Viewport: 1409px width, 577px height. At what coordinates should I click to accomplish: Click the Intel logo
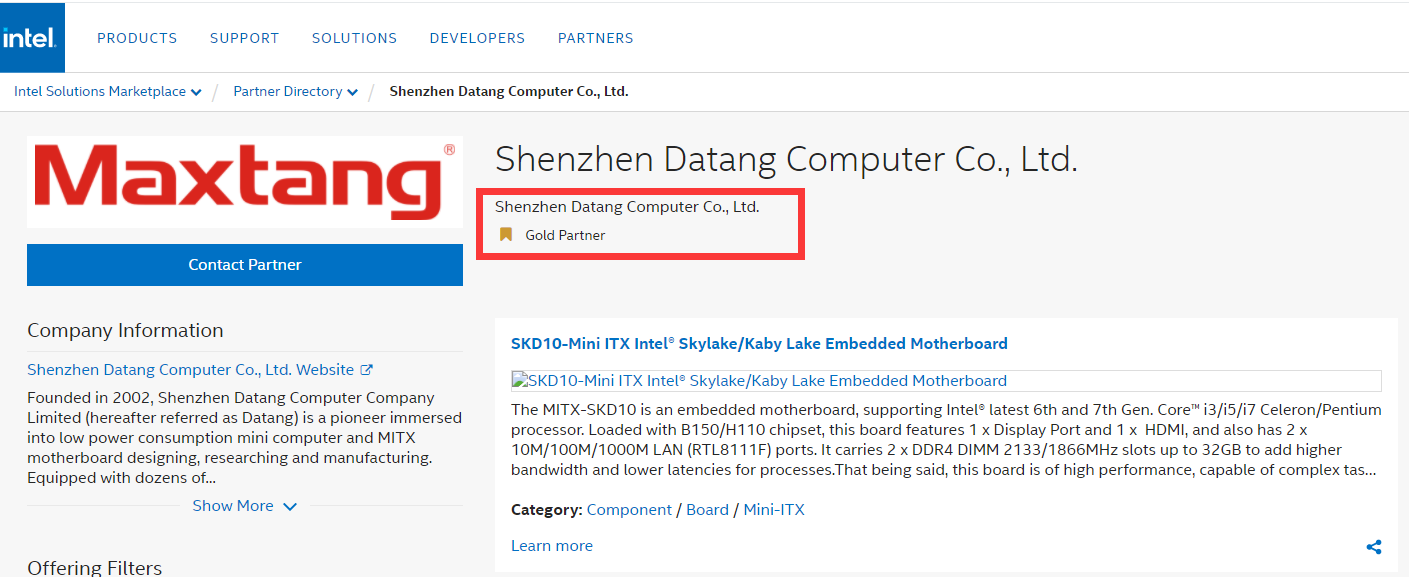32,38
